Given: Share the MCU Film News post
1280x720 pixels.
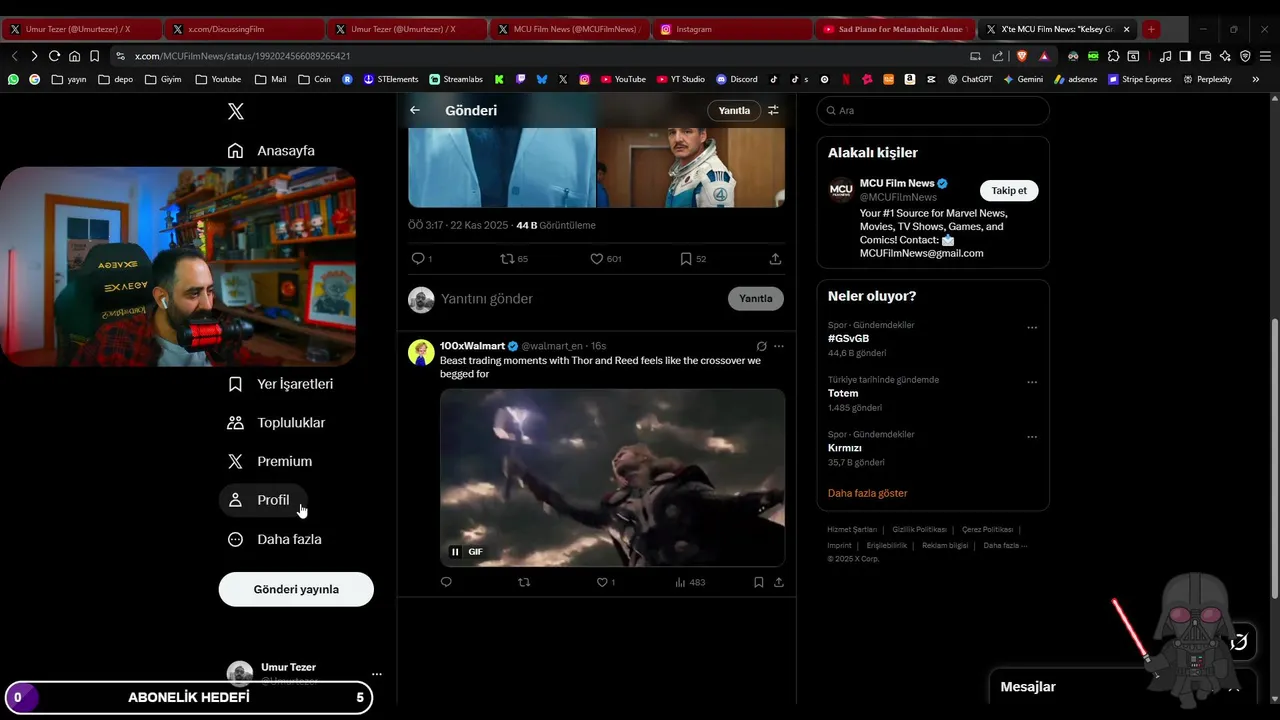Looking at the screenshot, I should click(x=775, y=259).
